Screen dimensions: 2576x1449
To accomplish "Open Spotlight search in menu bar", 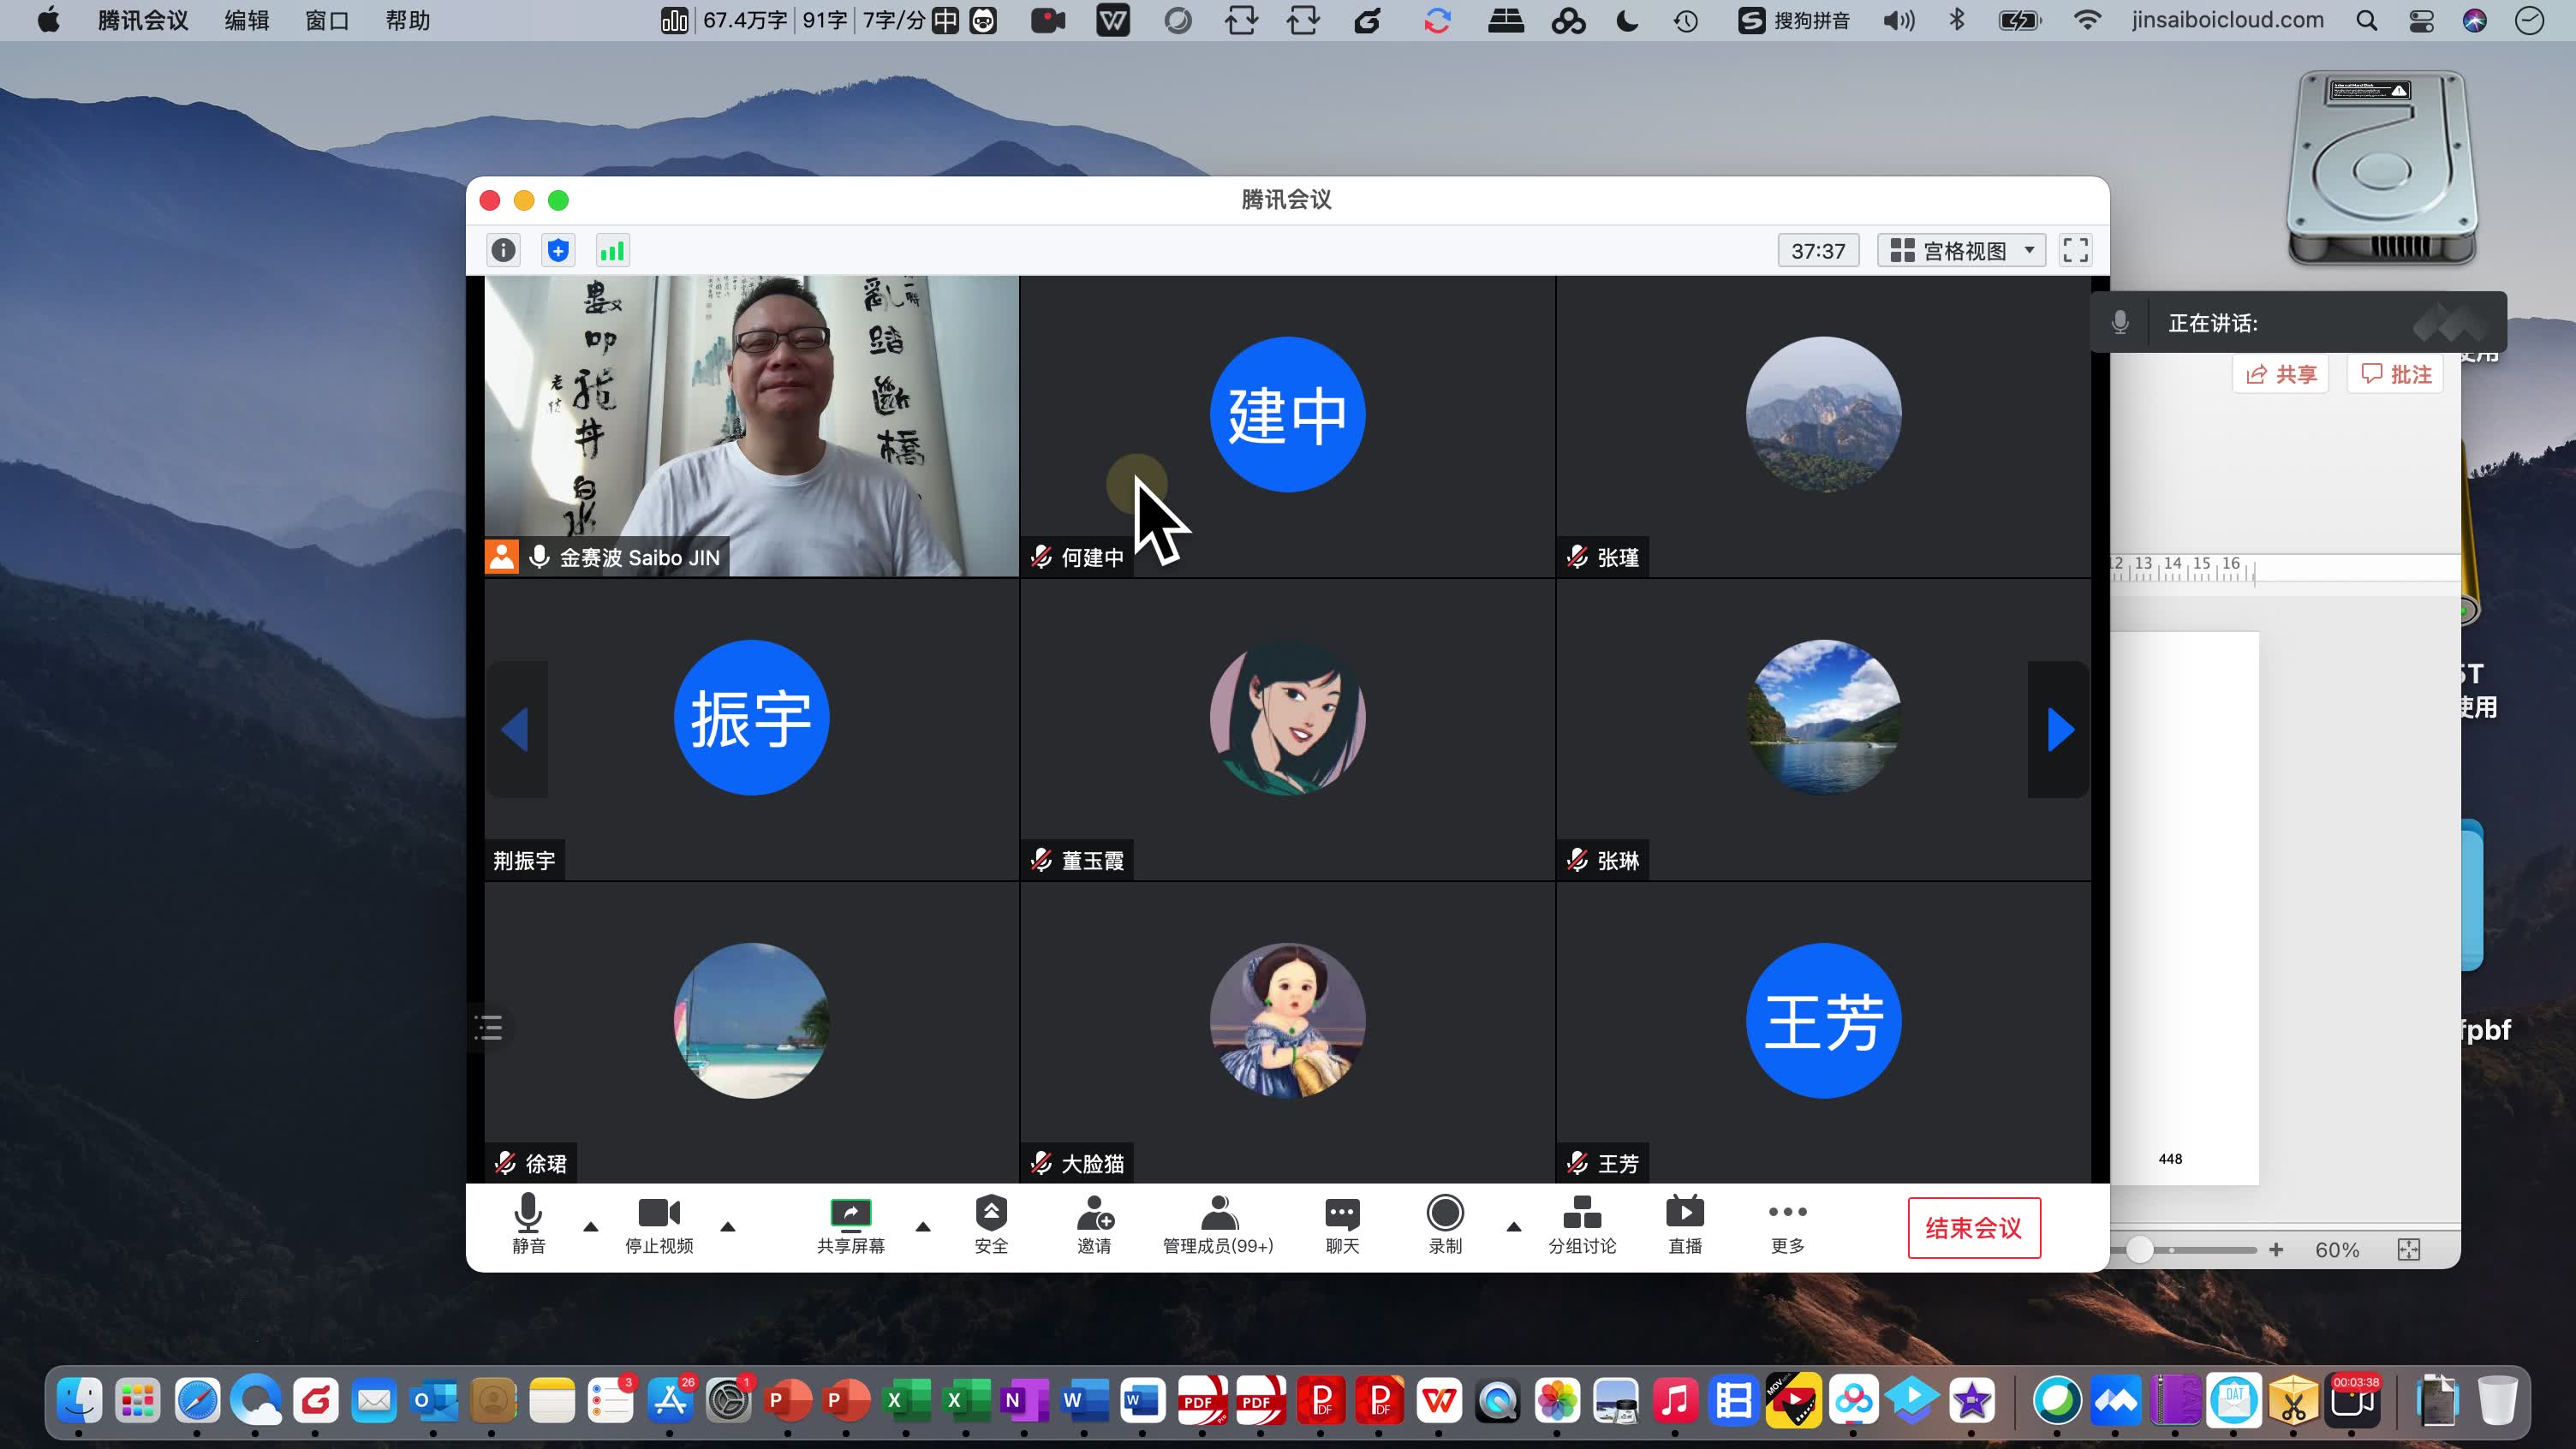I will pos(2366,20).
